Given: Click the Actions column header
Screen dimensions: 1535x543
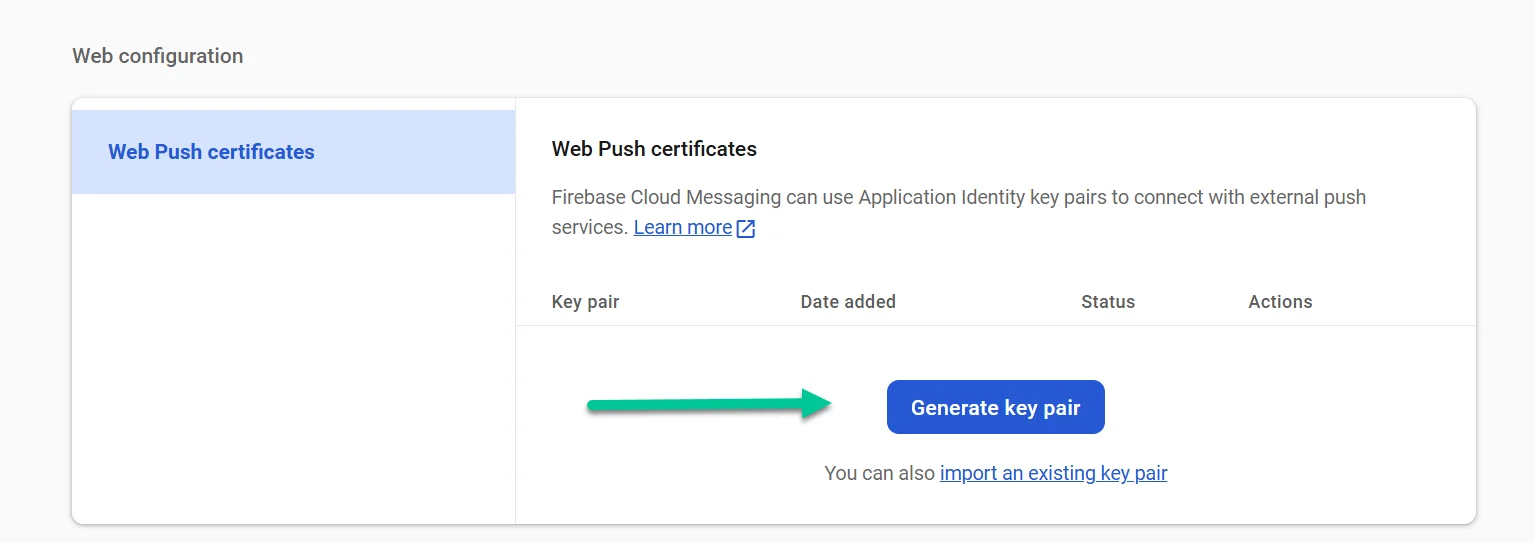Looking at the screenshot, I should click(1279, 301).
